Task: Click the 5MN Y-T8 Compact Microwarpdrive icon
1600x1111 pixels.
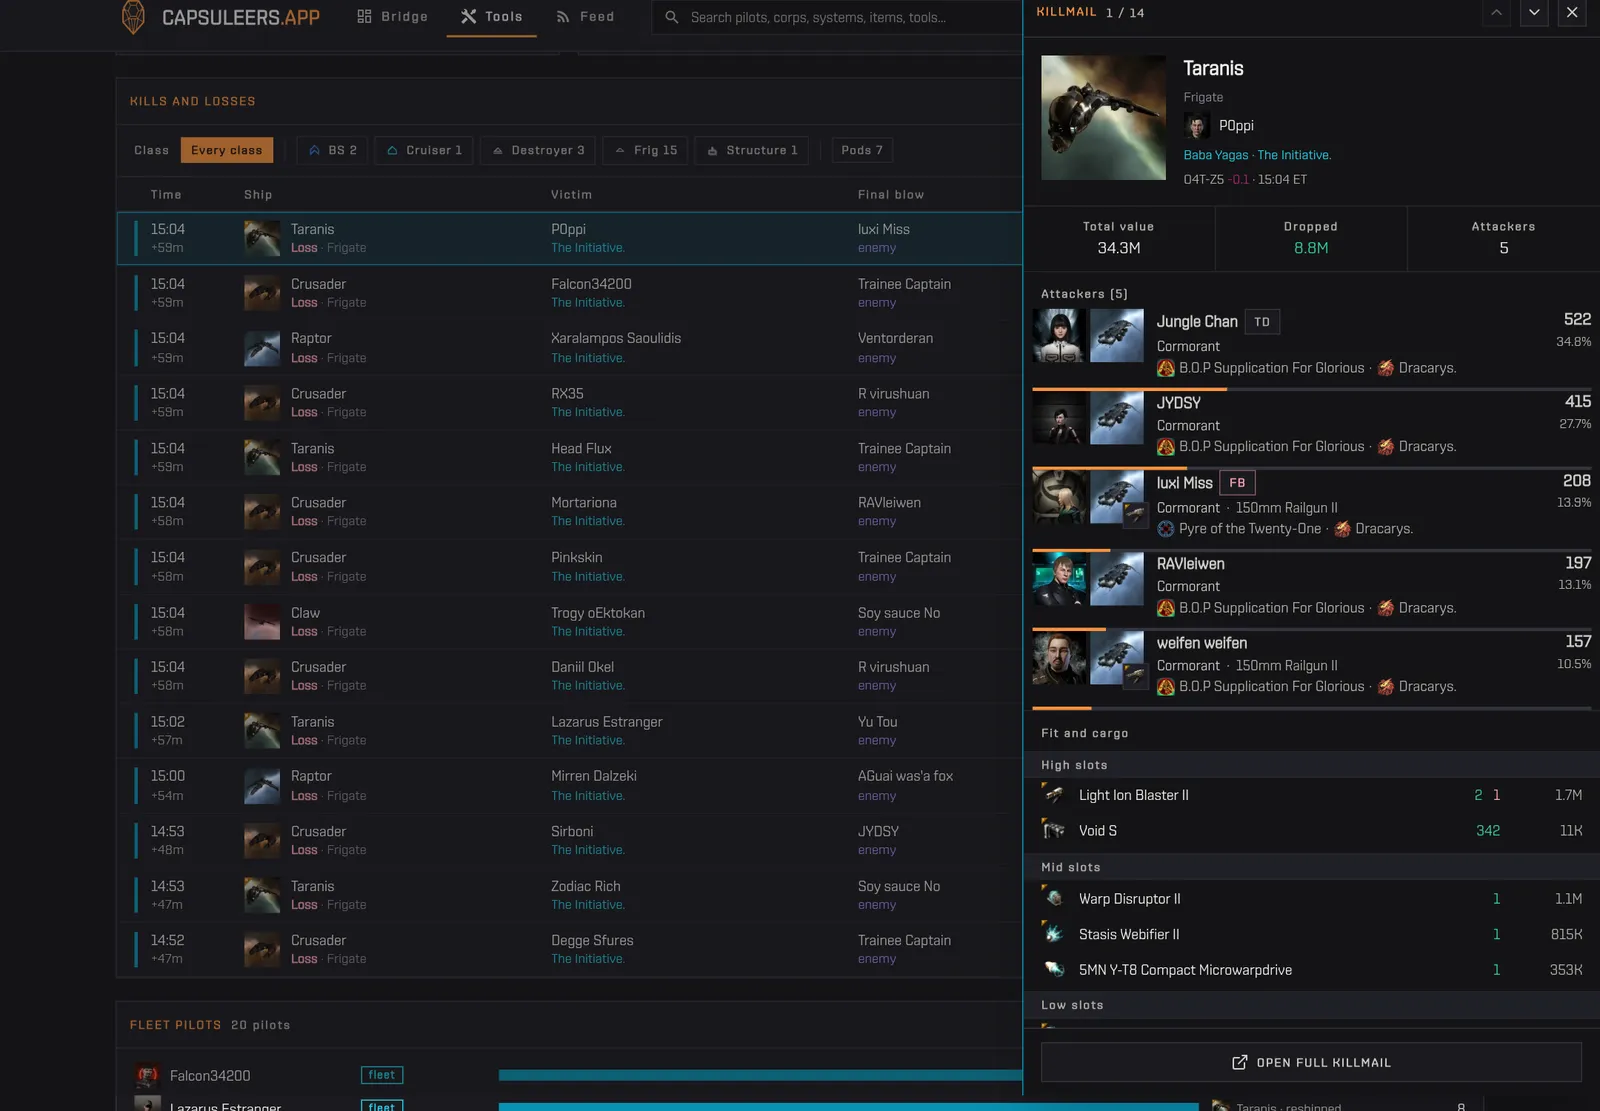Action: coord(1054,969)
